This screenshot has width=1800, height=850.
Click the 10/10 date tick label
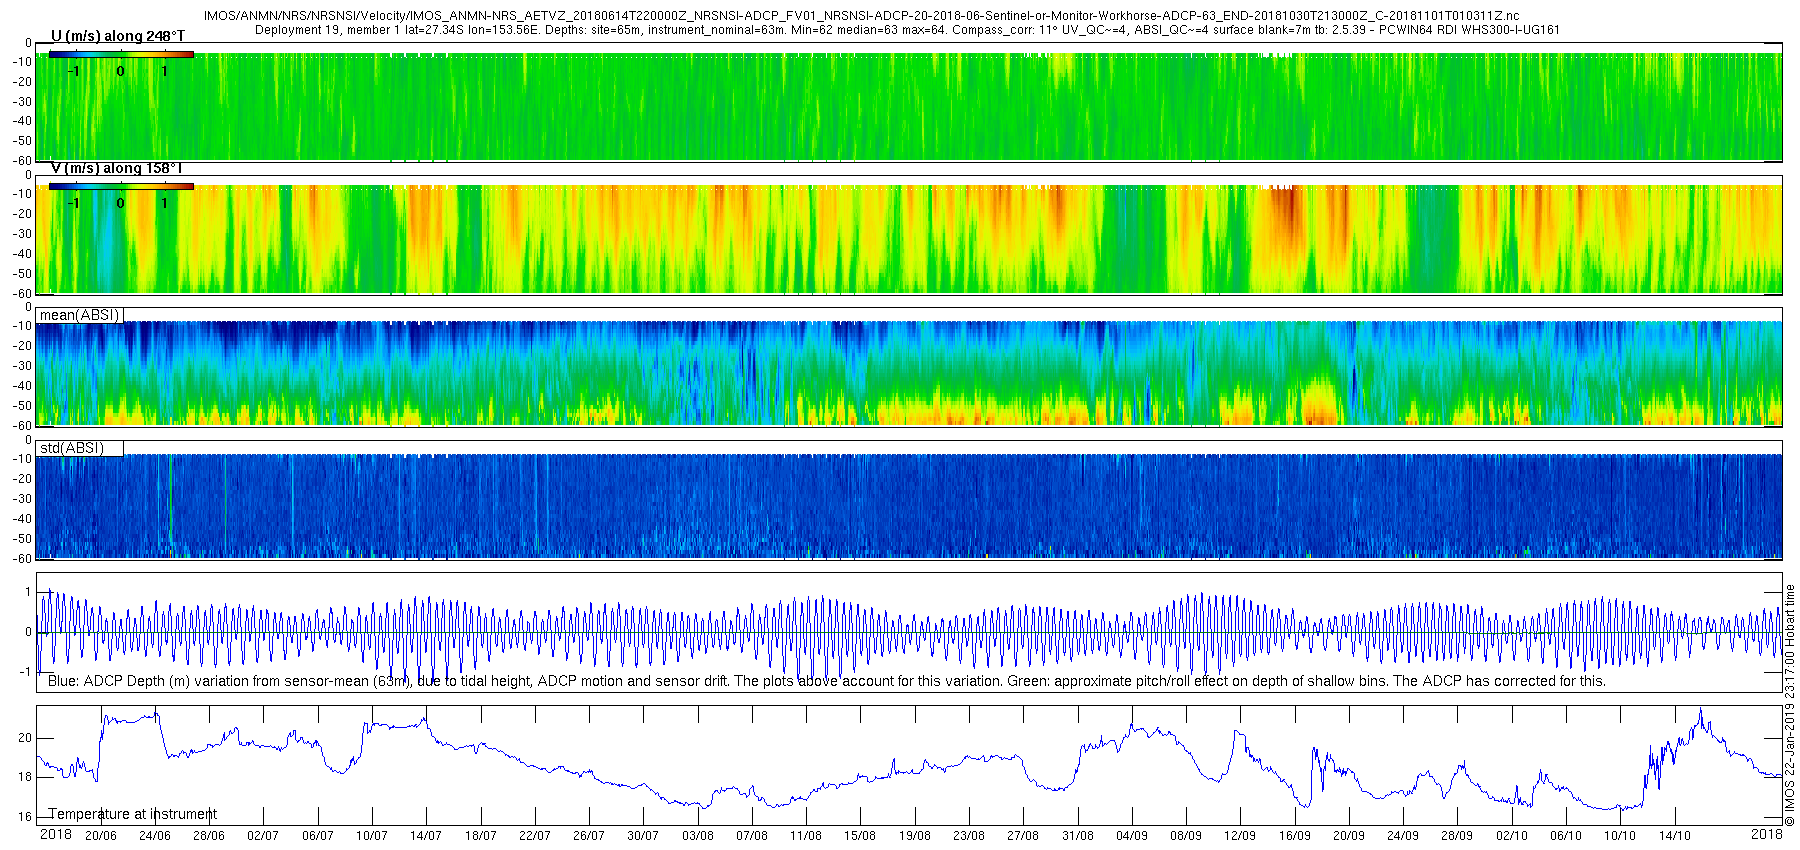tap(1620, 836)
